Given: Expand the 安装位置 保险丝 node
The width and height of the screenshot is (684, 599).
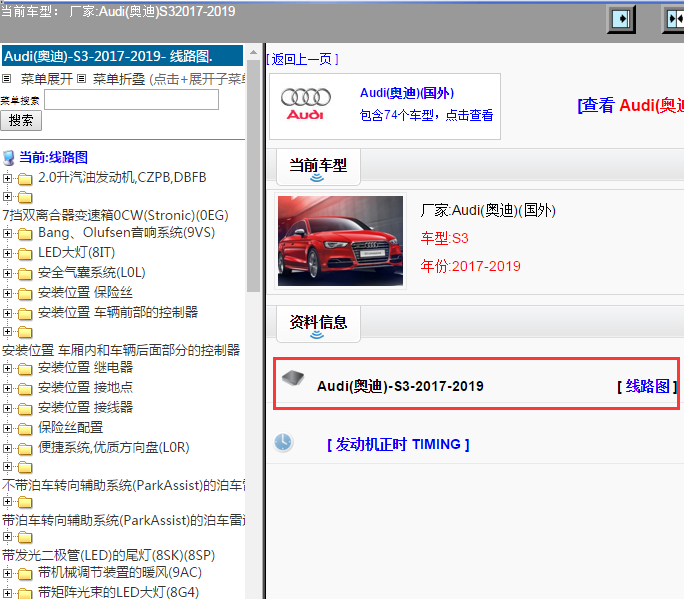Looking at the screenshot, I should click(7, 293).
